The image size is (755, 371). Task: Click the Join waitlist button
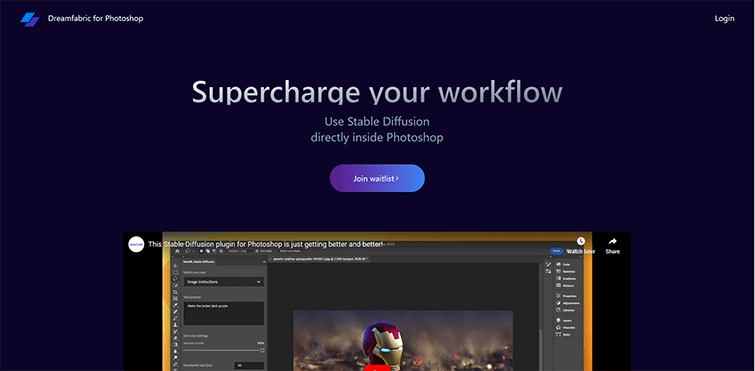pyautogui.click(x=377, y=178)
